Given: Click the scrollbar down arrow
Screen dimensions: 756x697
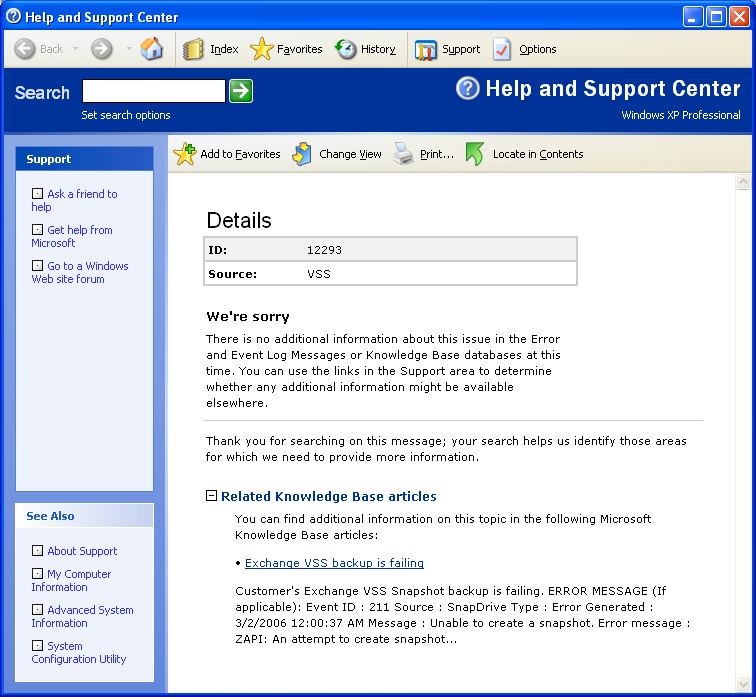Looking at the screenshot, I should coord(743,684).
